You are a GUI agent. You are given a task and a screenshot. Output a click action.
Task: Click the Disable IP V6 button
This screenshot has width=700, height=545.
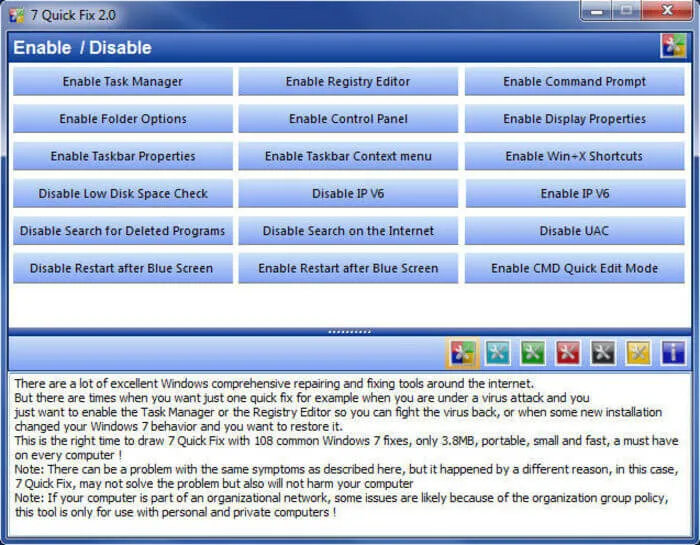coord(348,194)
